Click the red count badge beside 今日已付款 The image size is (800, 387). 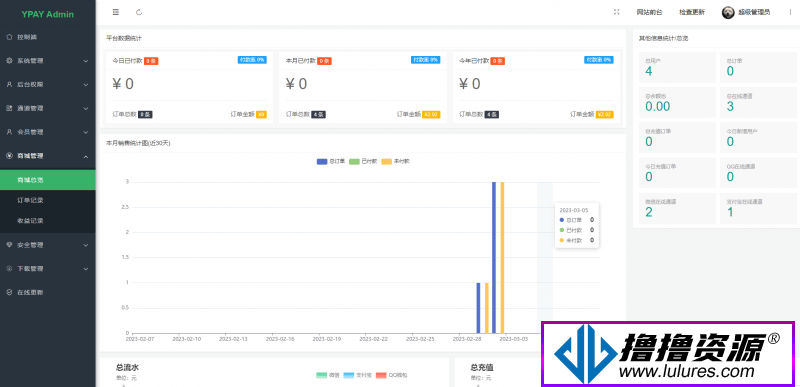[151, 61]
